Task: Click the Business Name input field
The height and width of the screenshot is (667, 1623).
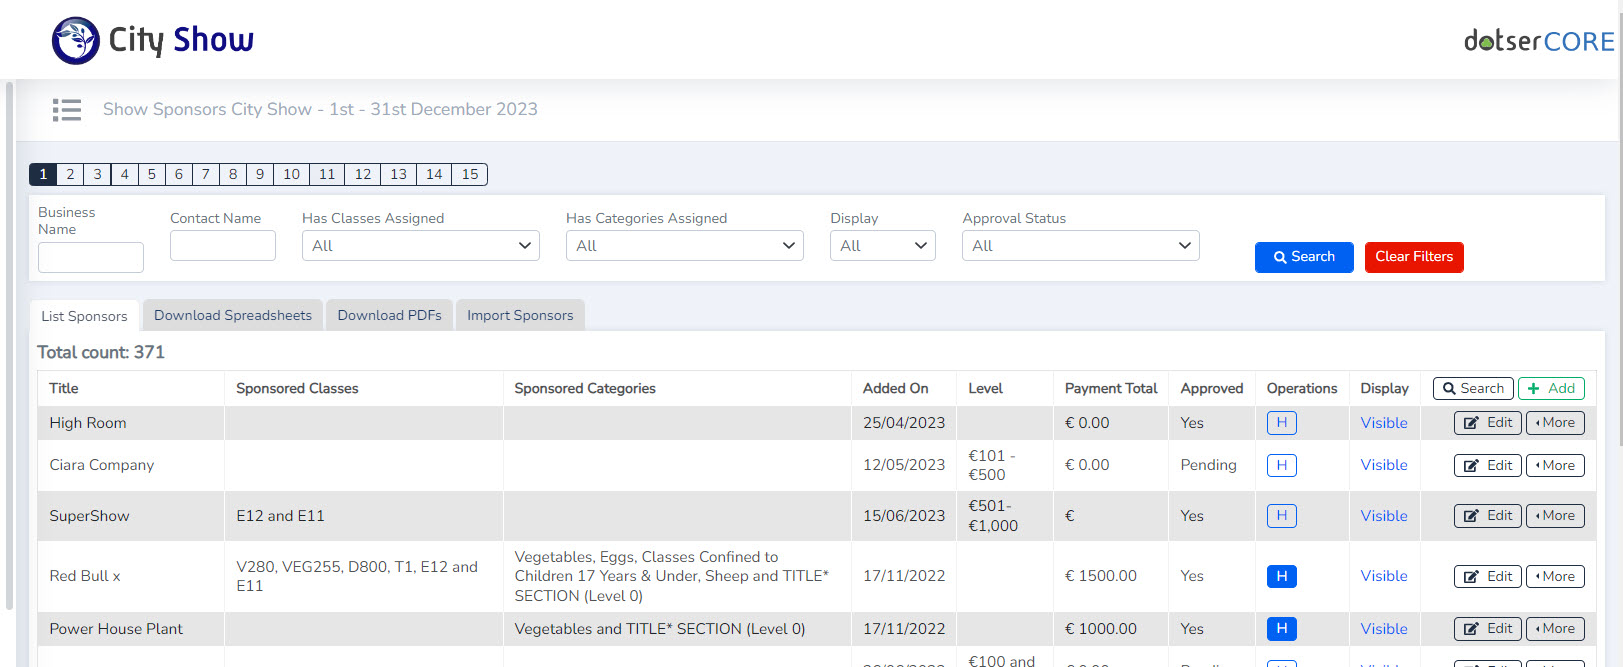Action: (x=91, y=258)
